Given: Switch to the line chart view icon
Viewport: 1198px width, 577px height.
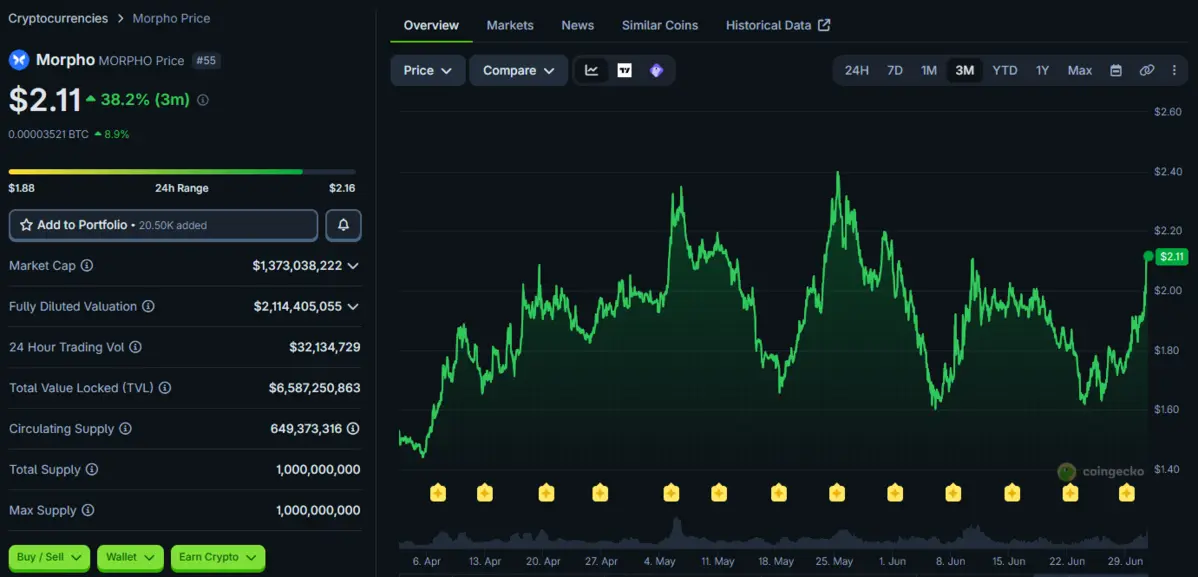Looking at the screenshot, I should tap(591, 70).
